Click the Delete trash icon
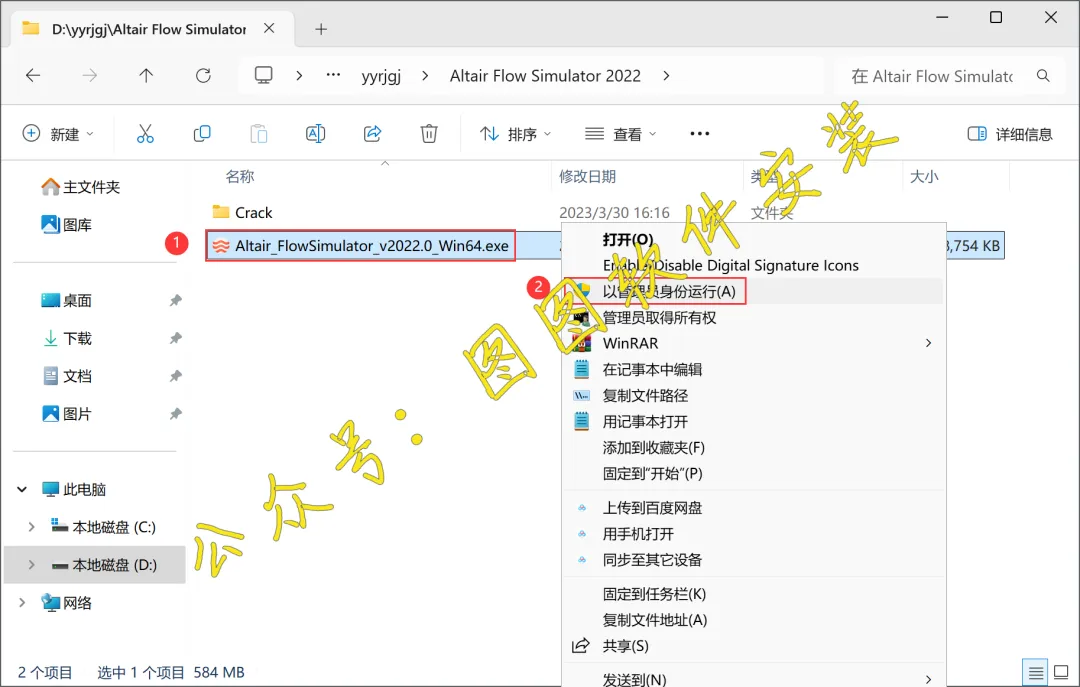 pyautogui.click(x=429, y=134)
